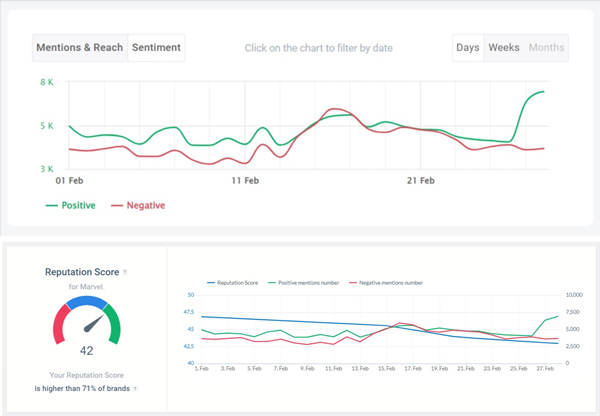
Task: Click the blue segment of gauge
Action: [87, 302]
